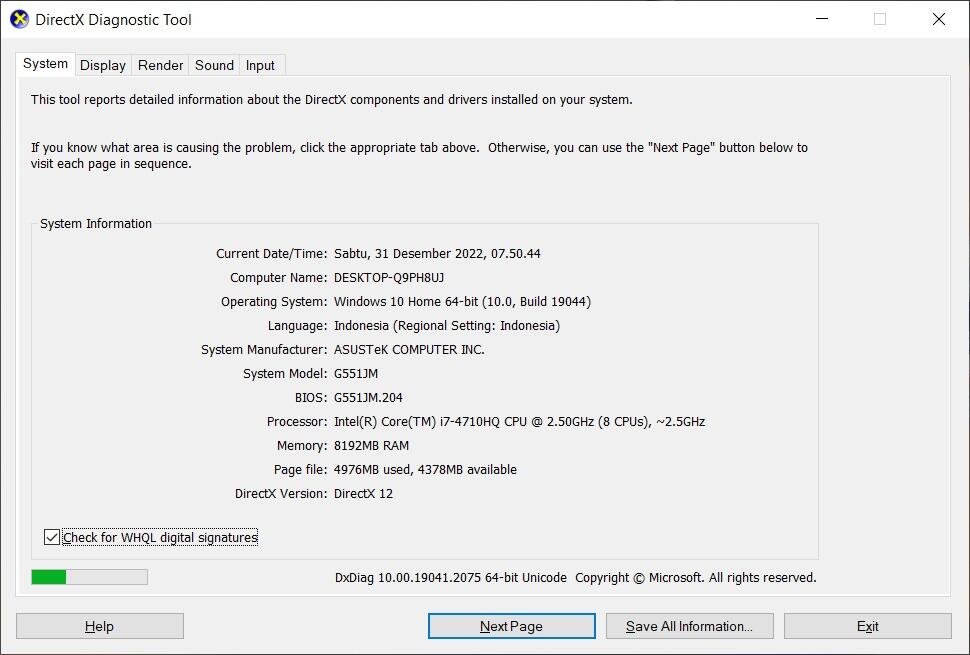Click the 'System Manufacturer:' label

point(264,350)
